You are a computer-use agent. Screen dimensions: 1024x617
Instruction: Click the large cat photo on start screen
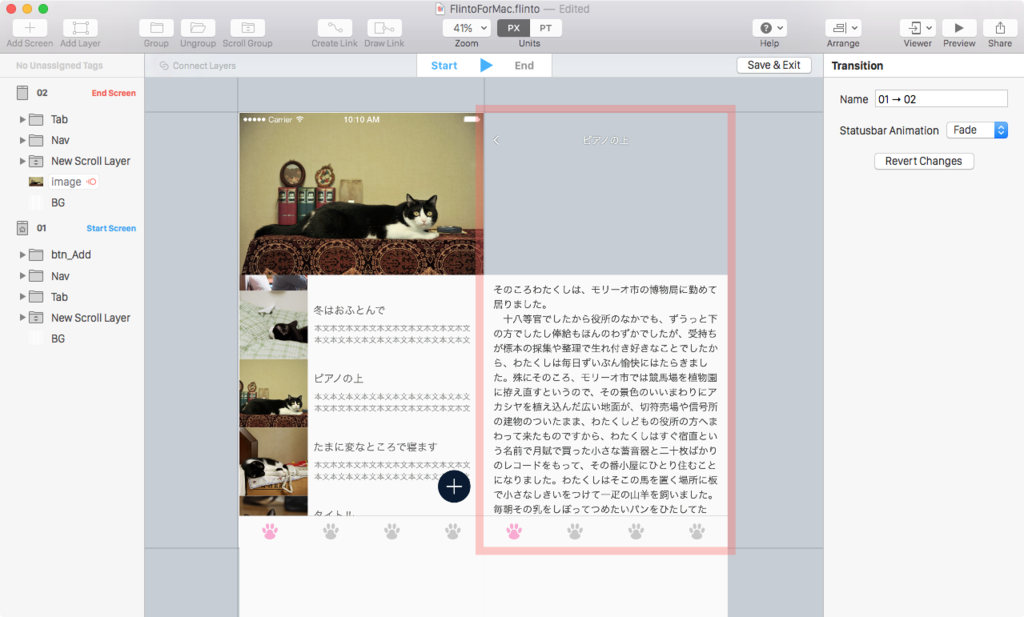pyautogui.click(x=362, y=194)
